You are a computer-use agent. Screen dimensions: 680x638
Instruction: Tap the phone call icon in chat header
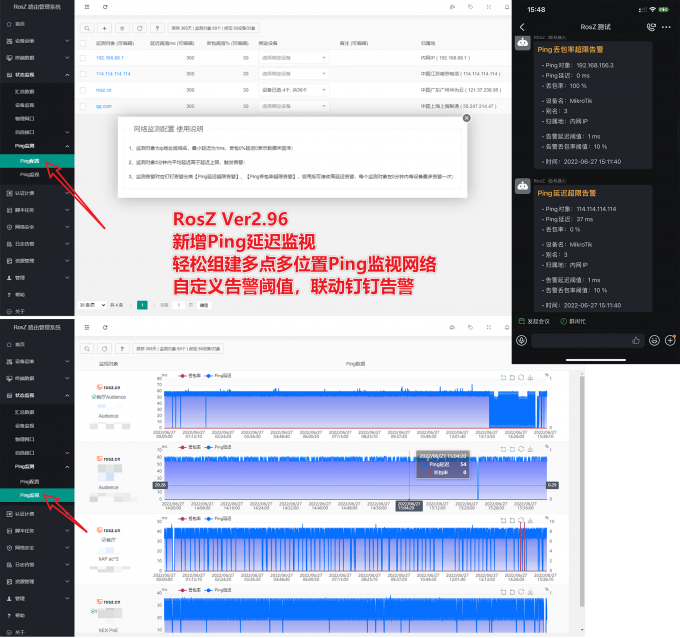pyautogui.click(x=651, y=27)
